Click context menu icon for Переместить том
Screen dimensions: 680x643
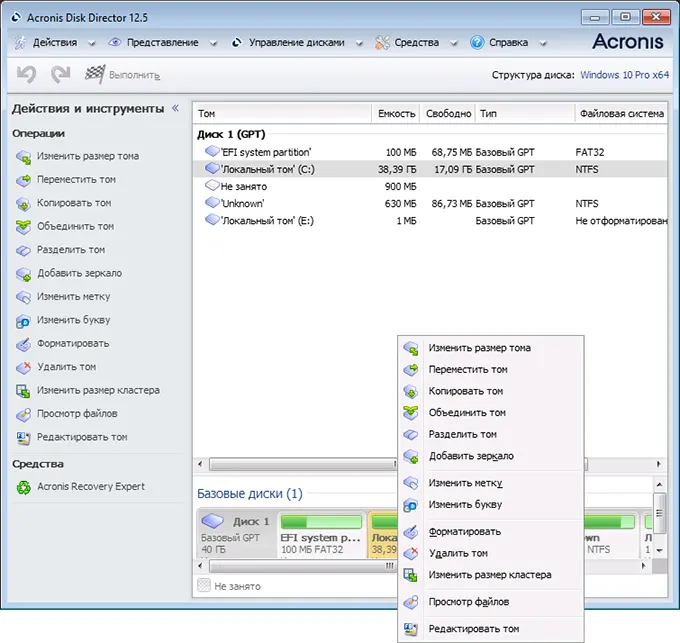(x=411, y=370)
